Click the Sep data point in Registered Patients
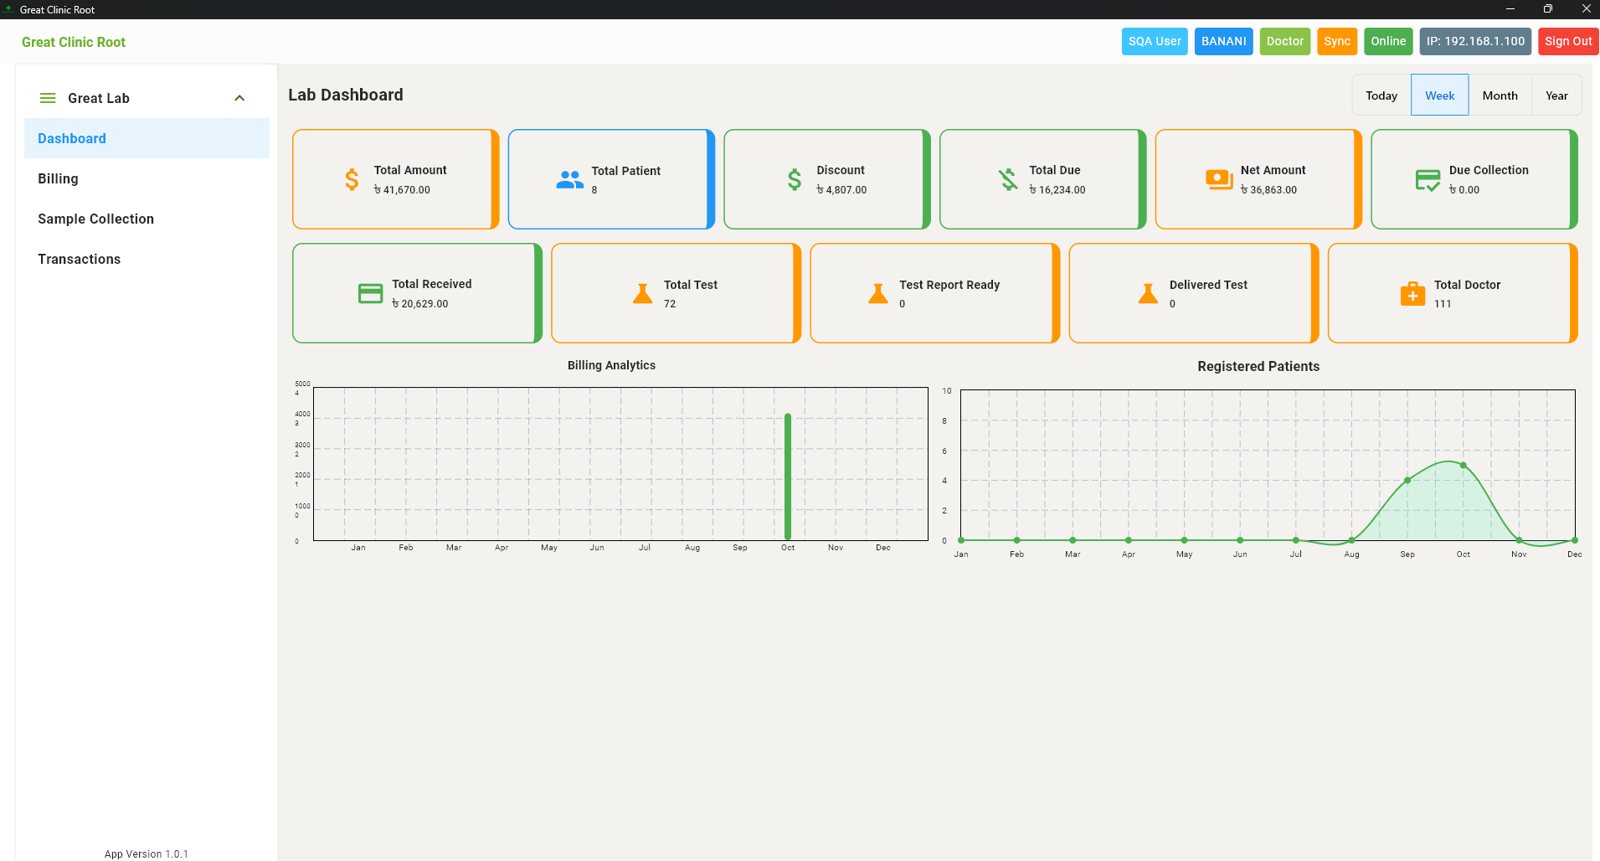This screenshot has height=861, width=1600. pos(1407,480)
